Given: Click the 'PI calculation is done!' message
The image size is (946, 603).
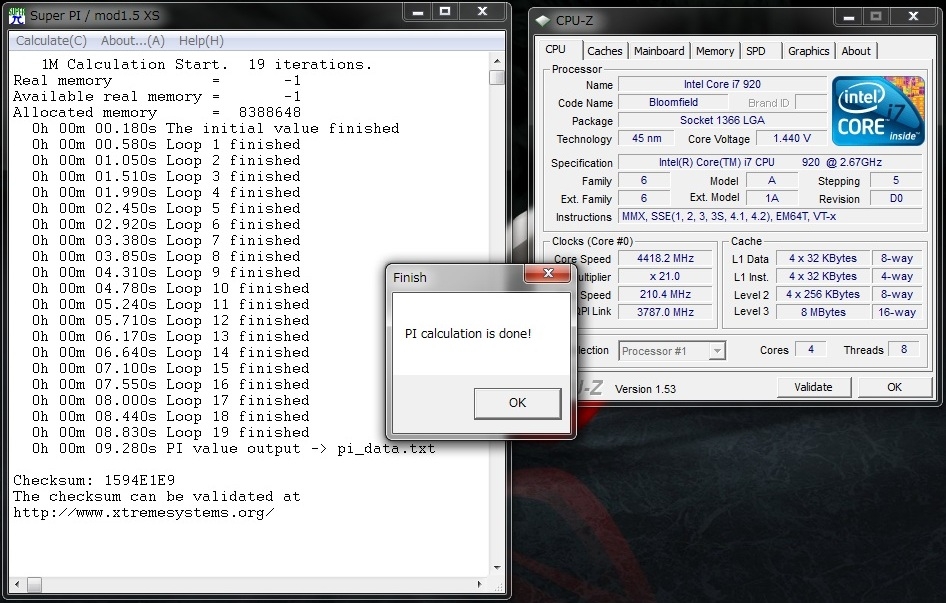Looking at the screenshot, I should tap(468, 334).
